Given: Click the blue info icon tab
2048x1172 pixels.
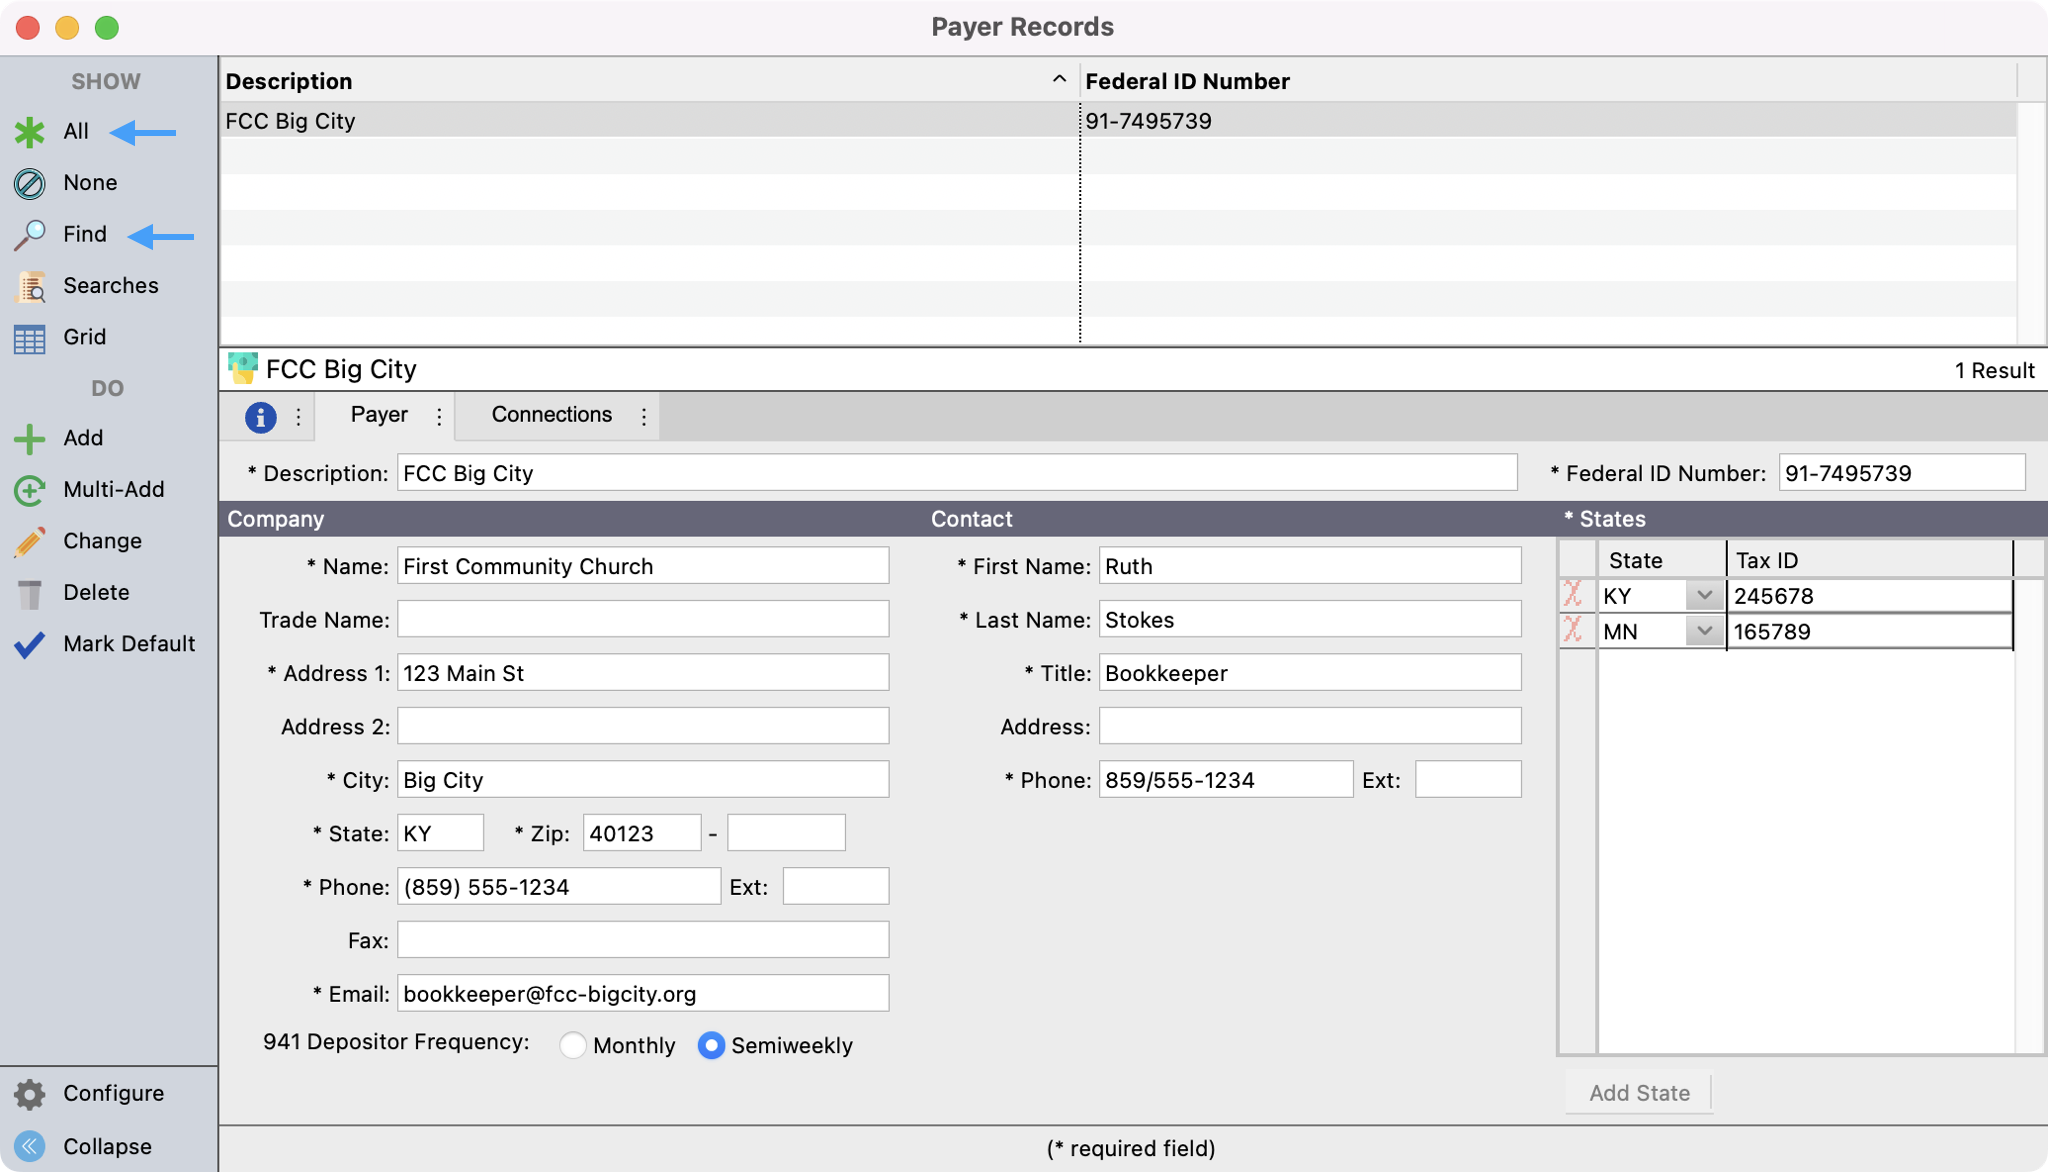Looking at the screenshot, I should [260, 416].
